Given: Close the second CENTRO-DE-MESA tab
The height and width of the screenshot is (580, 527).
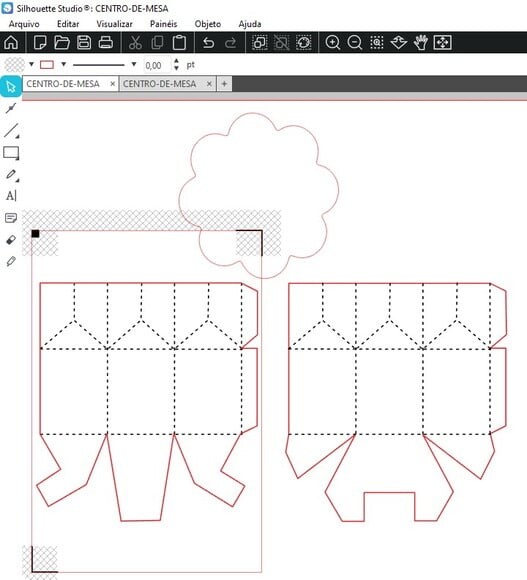Looking at the screenshot, I should coord(209,84).
